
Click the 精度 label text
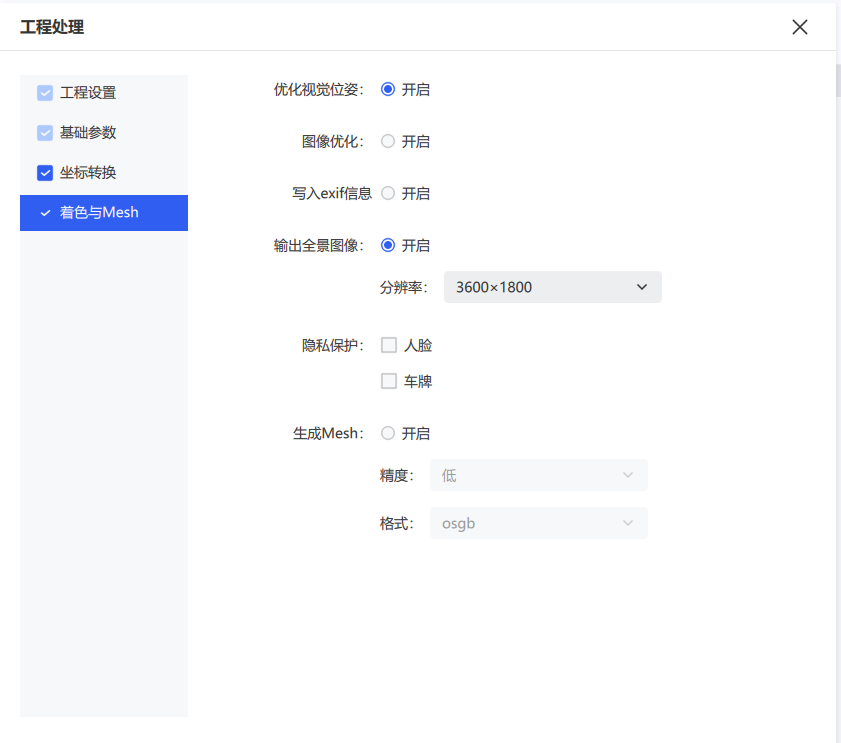tap(396, 475)
